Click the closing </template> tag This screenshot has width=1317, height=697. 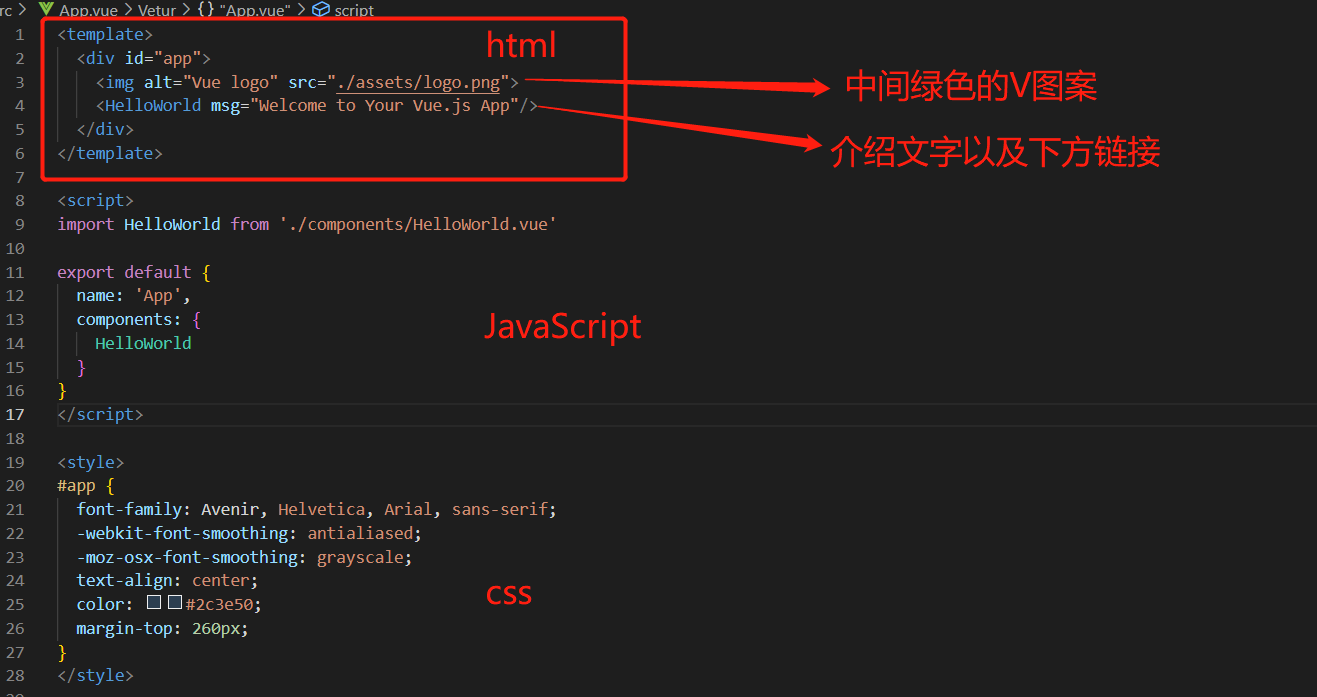110,153
